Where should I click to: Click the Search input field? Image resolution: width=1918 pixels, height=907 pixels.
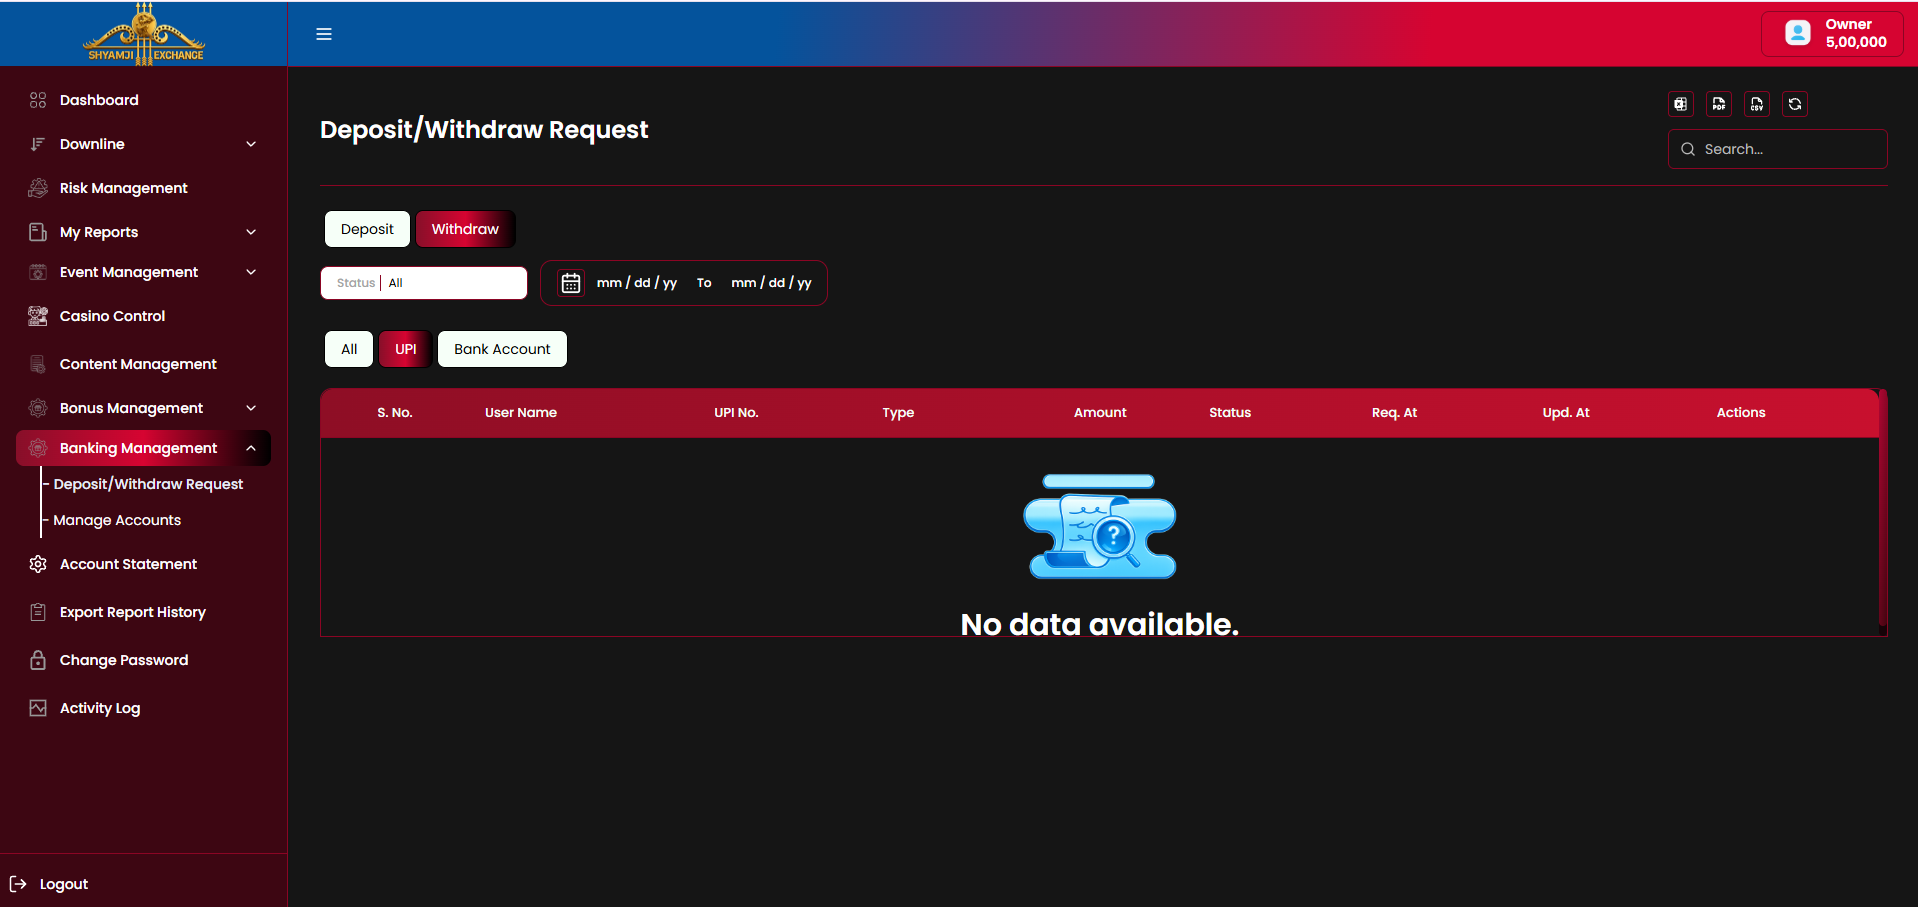1778,149
